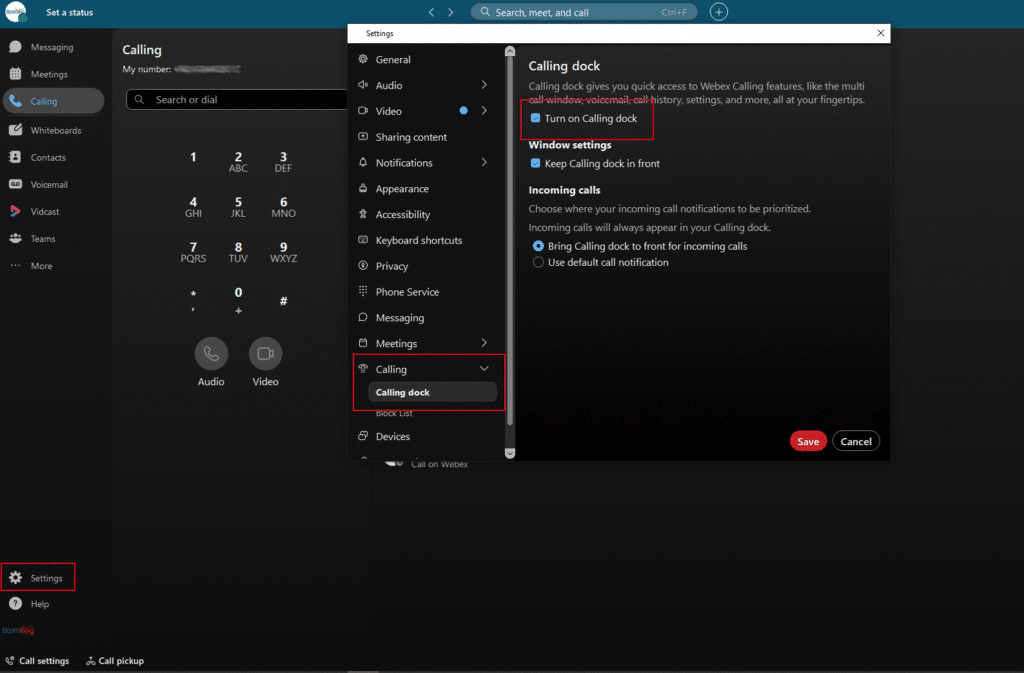Start an Audio call from the dialpad
1024x673 pixels.
coord(211,354)
